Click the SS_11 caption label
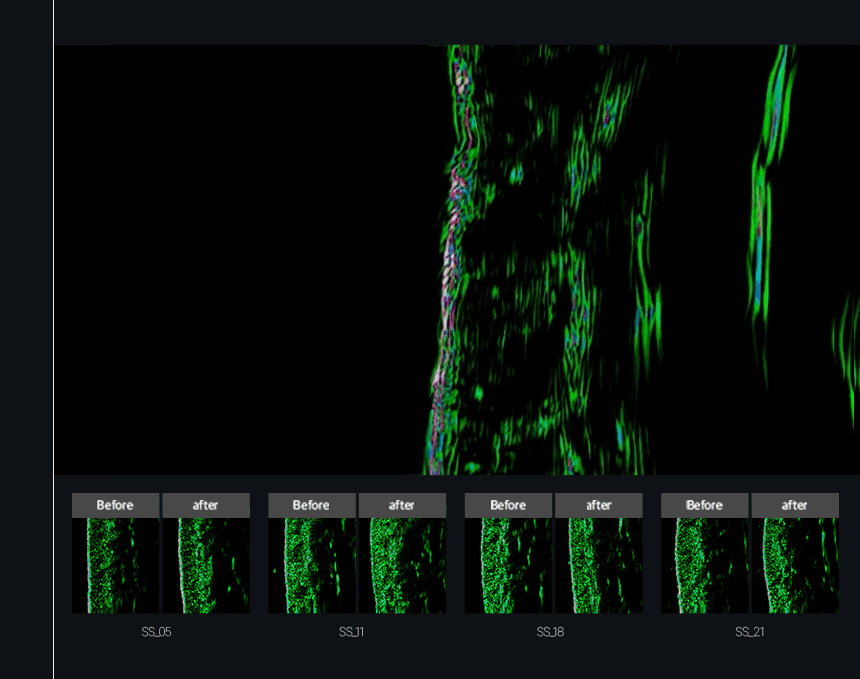 352,632
